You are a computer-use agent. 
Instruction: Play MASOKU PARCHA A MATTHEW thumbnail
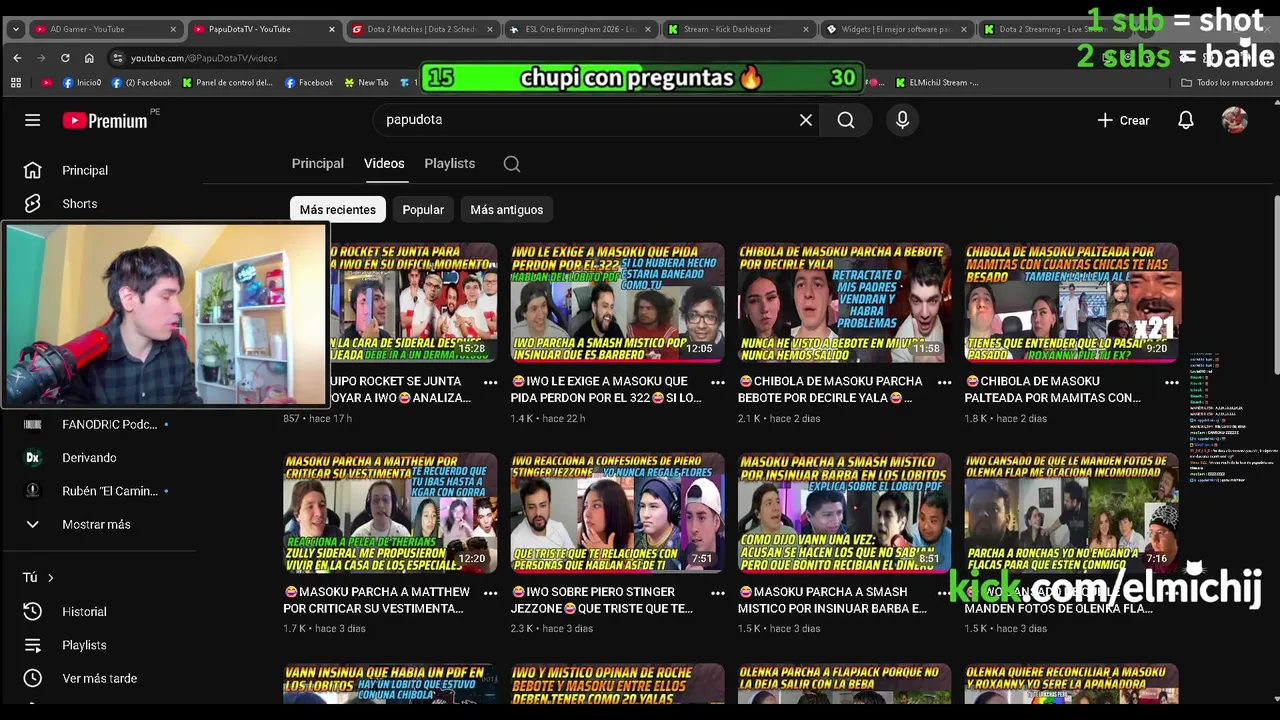(390, 513)
